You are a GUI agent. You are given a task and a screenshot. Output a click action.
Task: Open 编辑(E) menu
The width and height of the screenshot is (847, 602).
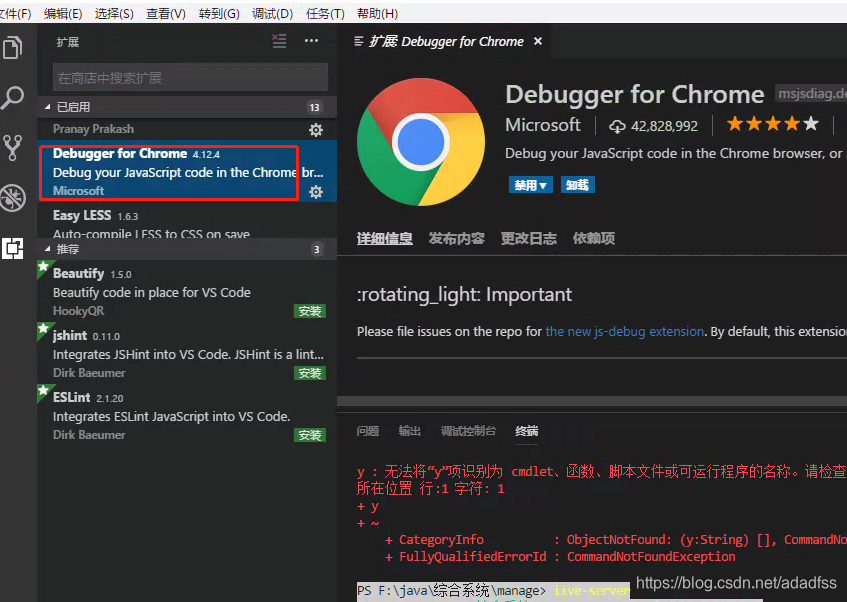[63, 14]
